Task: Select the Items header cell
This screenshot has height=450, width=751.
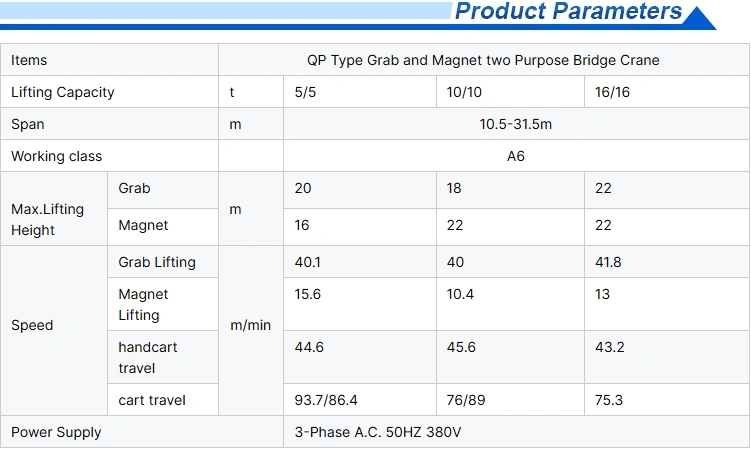Action: pos(110,60)
